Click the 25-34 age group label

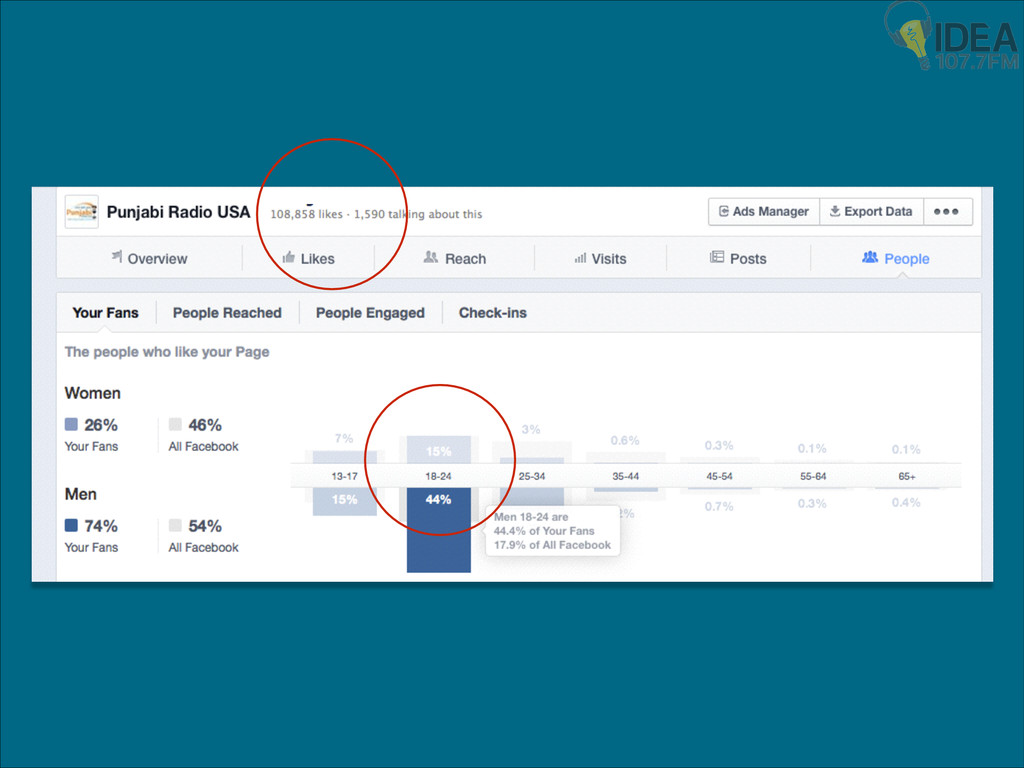point(532,476)
